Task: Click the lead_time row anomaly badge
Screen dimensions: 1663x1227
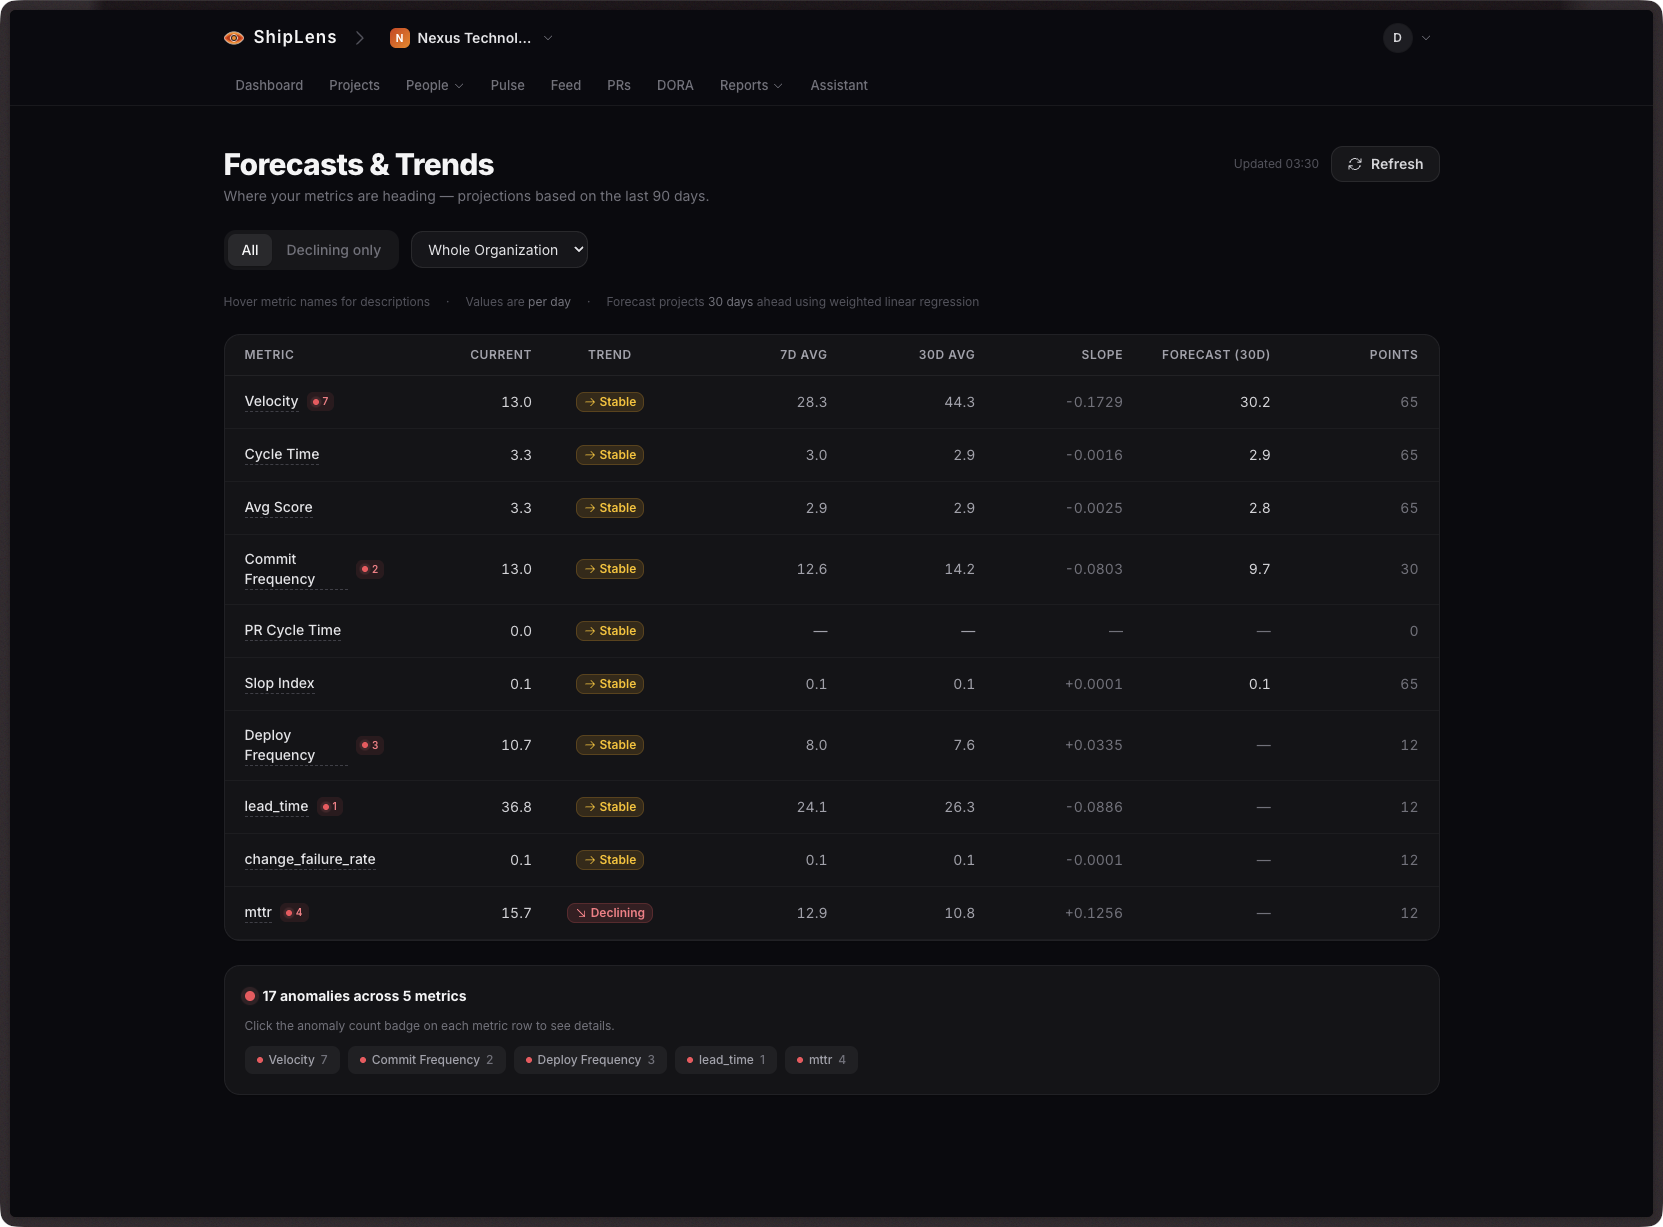Action: click(330, 807)
